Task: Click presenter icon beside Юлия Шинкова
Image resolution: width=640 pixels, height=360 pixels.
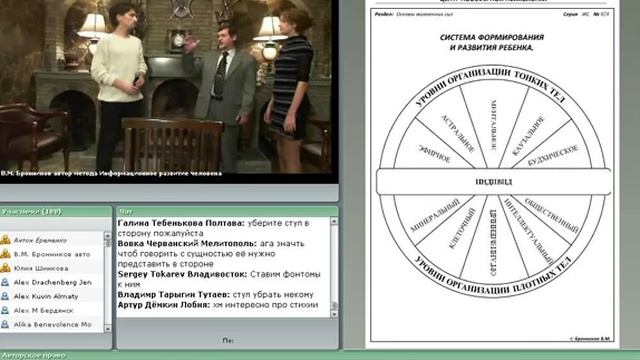Action: click(5, 268)
